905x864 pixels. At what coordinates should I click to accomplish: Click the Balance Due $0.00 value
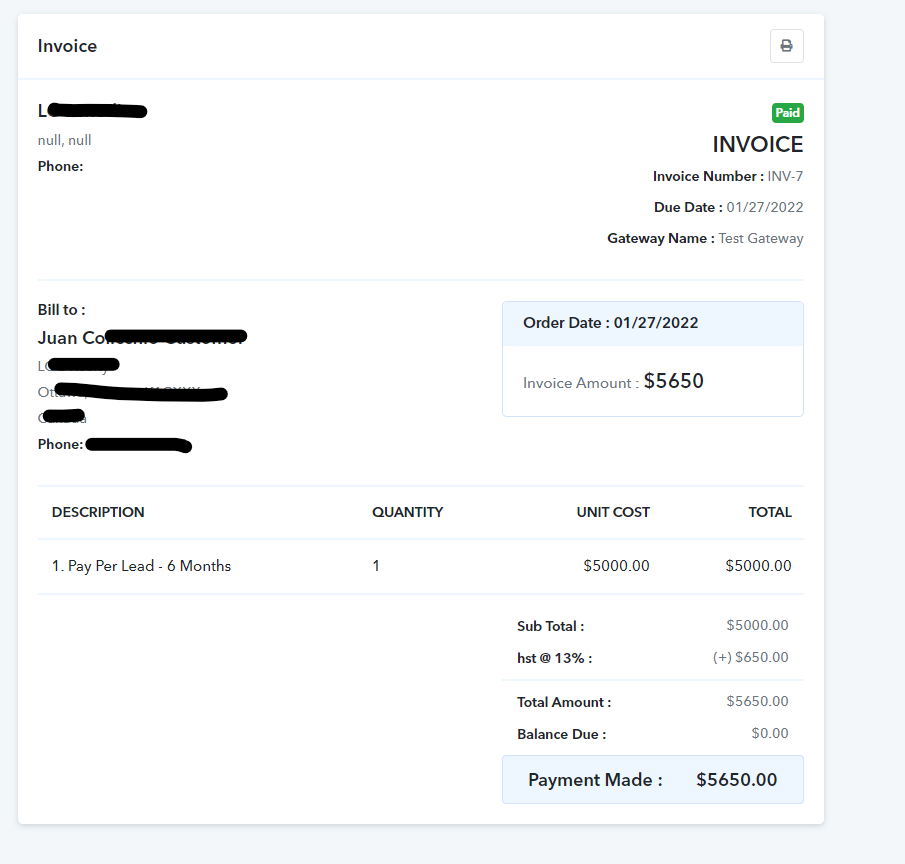click(770, 733)
